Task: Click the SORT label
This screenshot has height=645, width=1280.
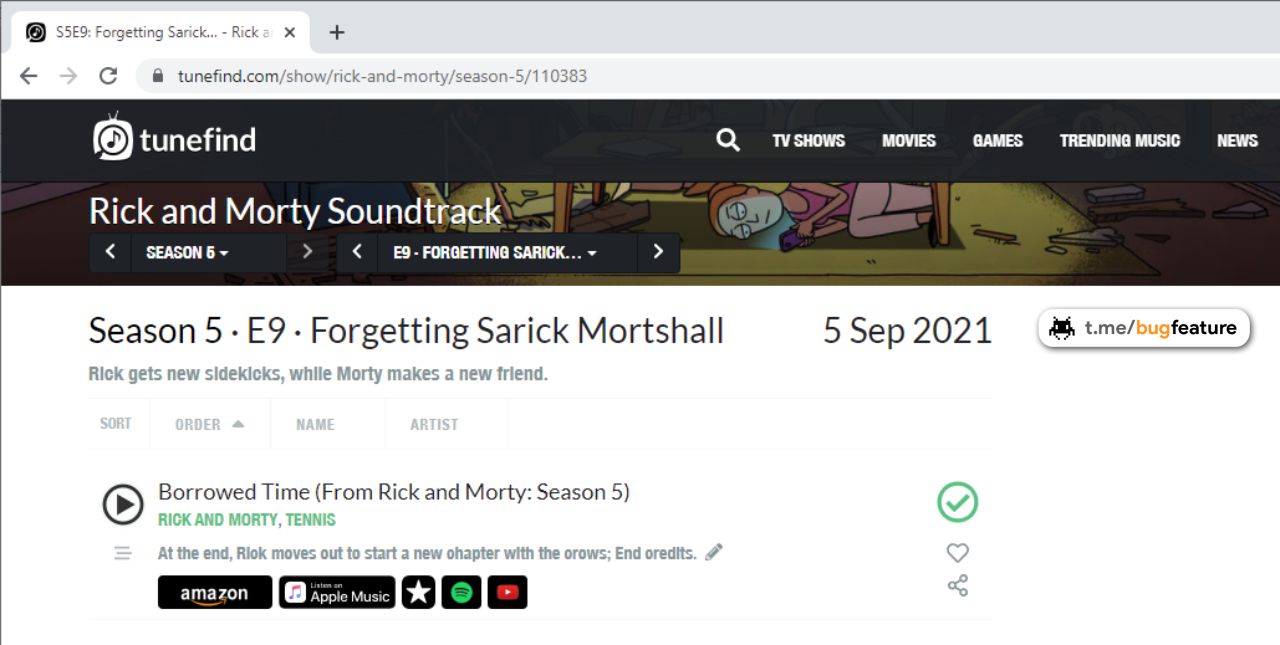Action: tap(115, 424)
